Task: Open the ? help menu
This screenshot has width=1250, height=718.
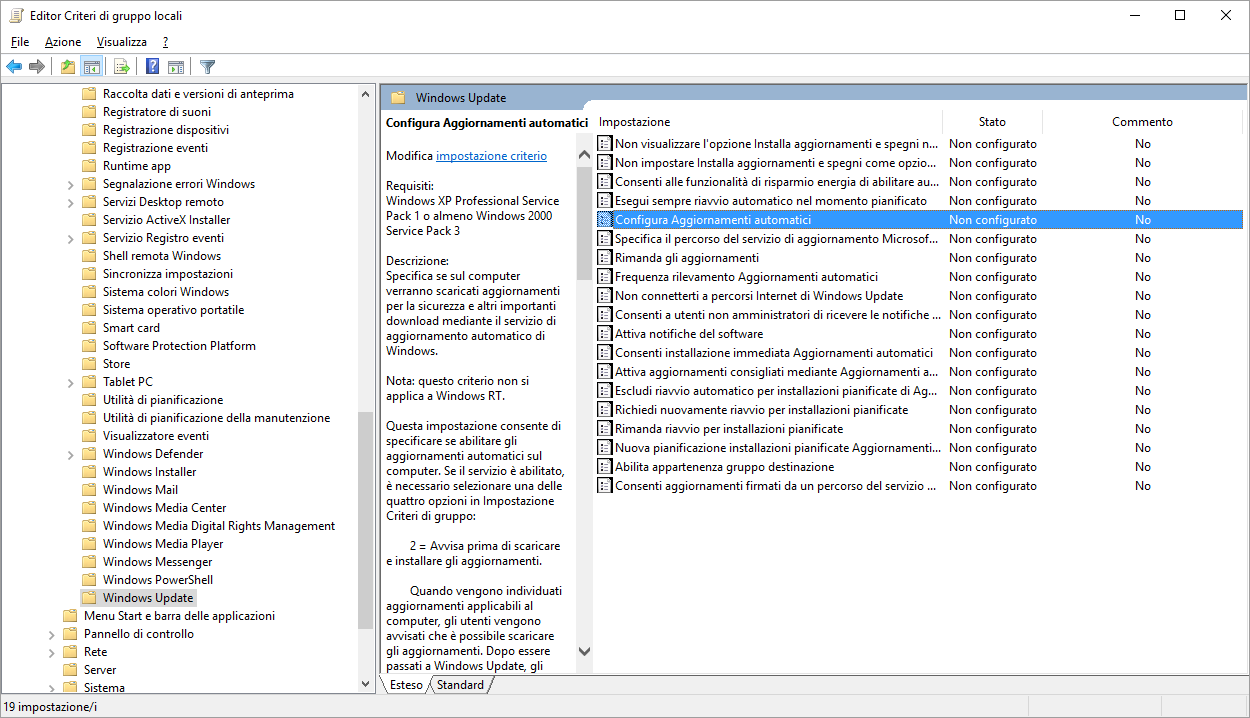Action: tap(165, 42)
